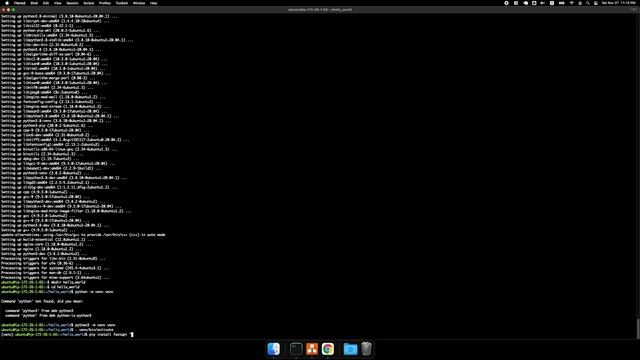Open the Profiles menu

(105, 3)
